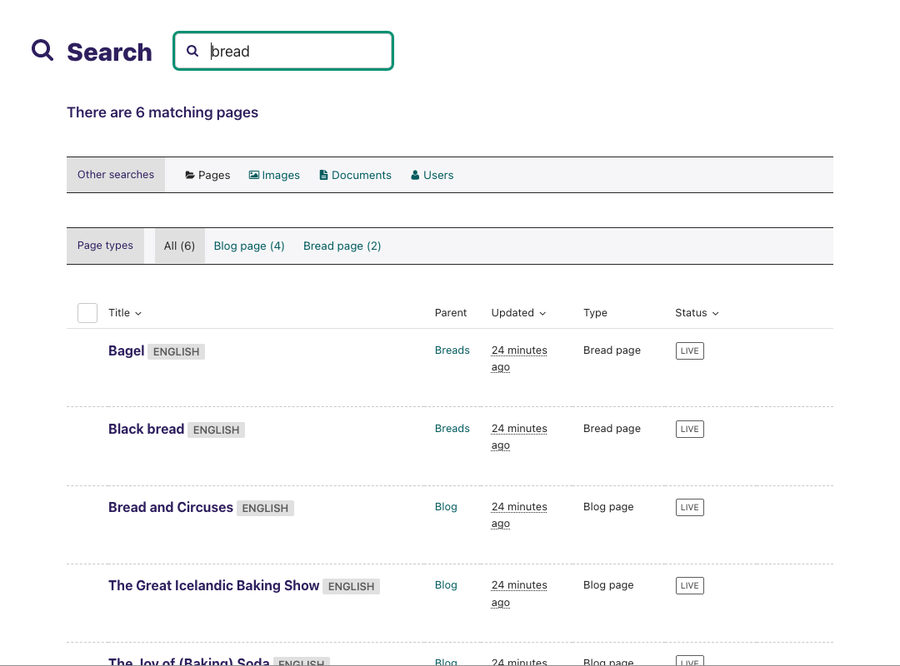The image size is (900, 666).
Task: Click the Parent column header
Action: coord(451,313)
